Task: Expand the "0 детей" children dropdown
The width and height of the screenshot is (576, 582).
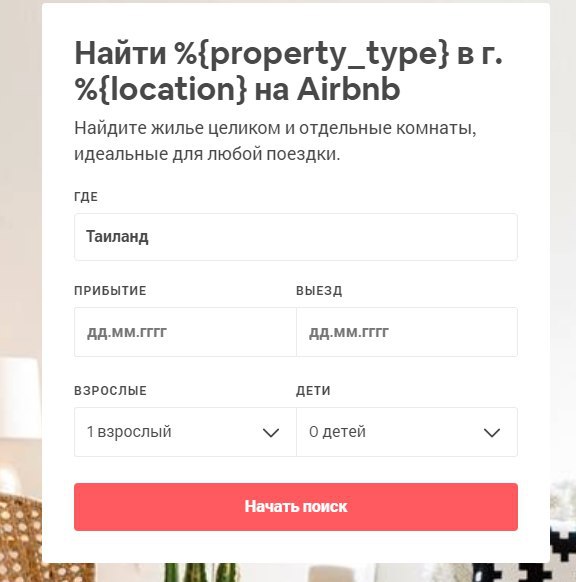Action: click(x=407, y=432)
